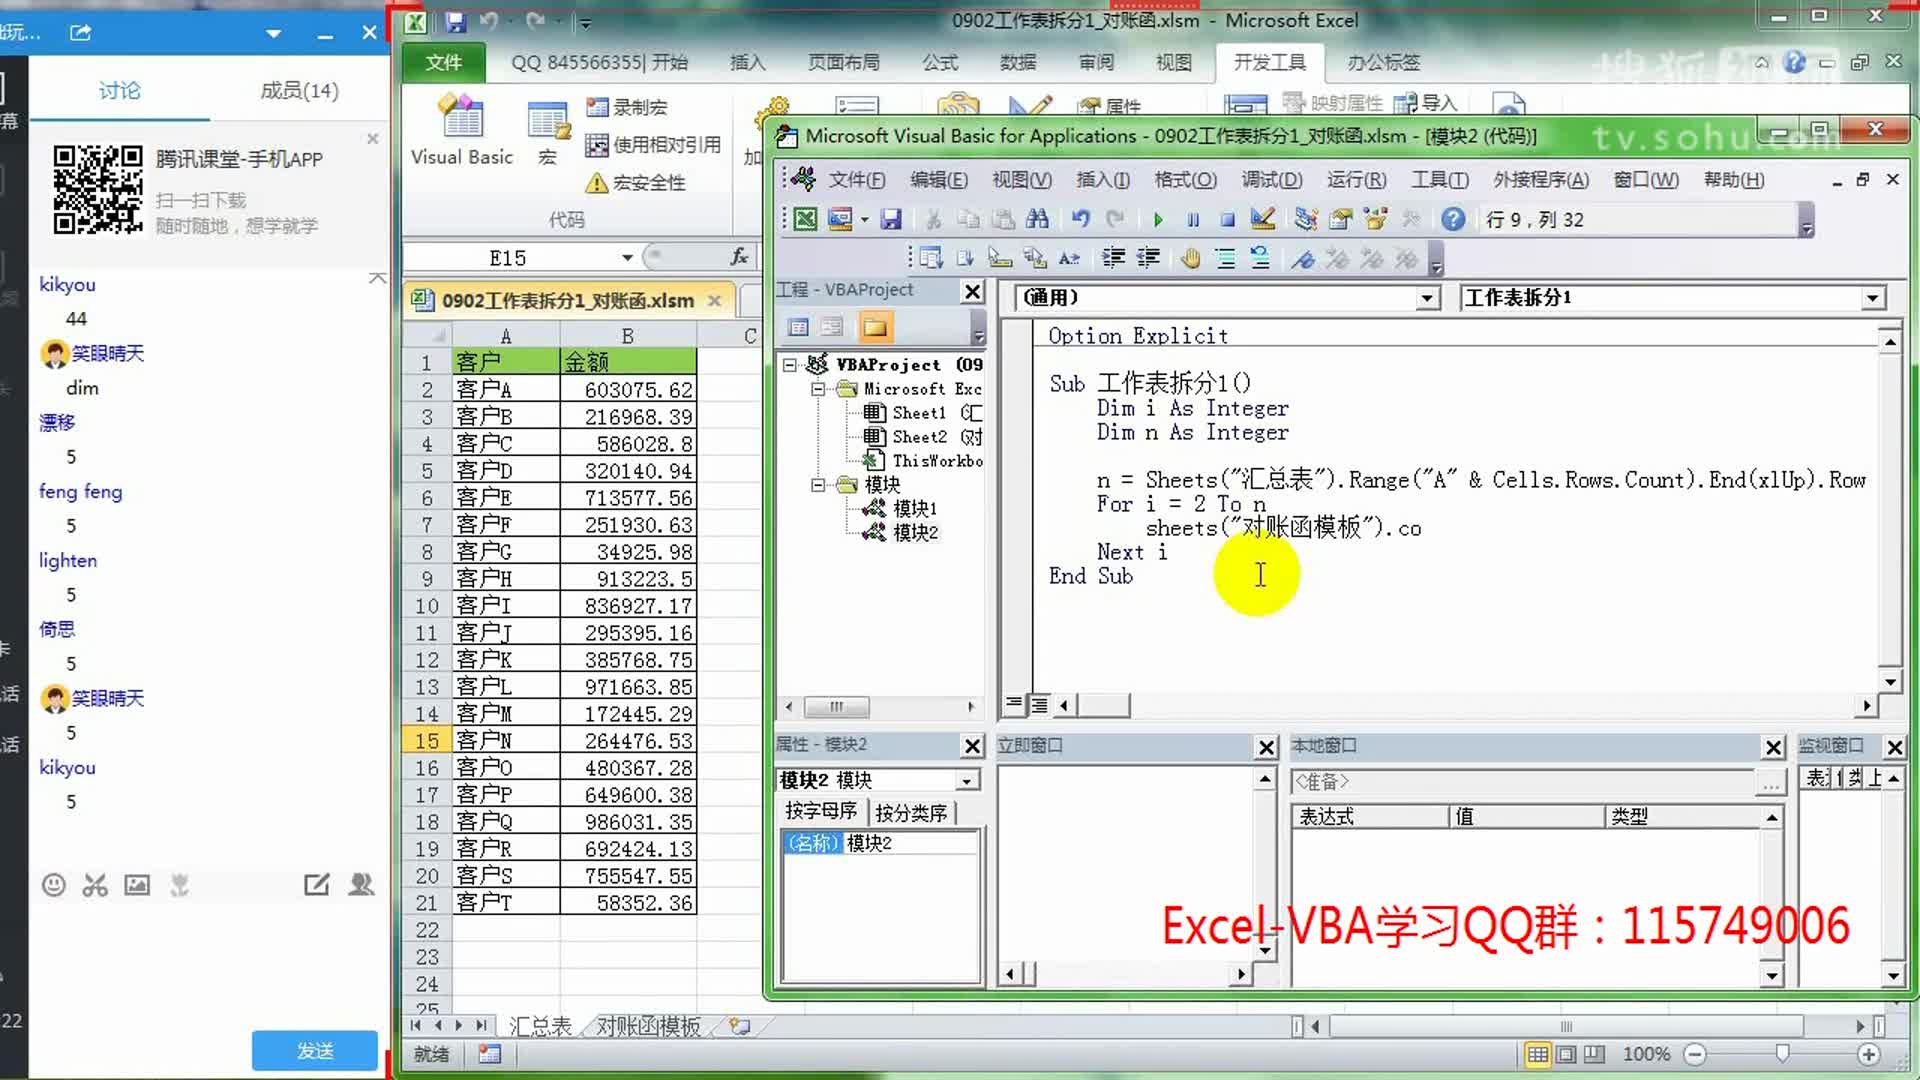Click zoom in plus button in status bar
The width and height of the screenshot is (1920, 1080).
1868,1054
